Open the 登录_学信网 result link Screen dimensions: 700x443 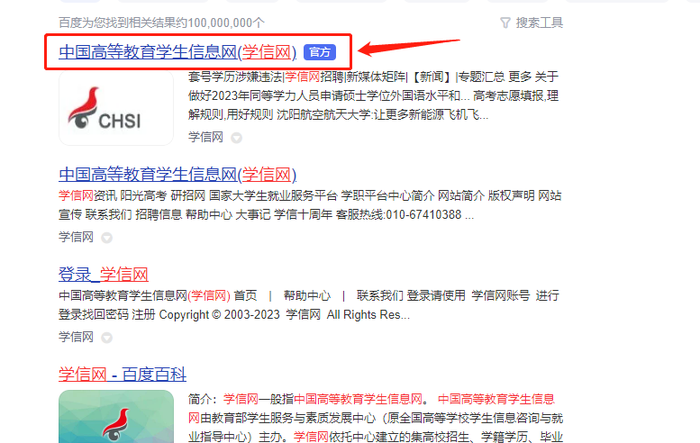pos(103,274)
